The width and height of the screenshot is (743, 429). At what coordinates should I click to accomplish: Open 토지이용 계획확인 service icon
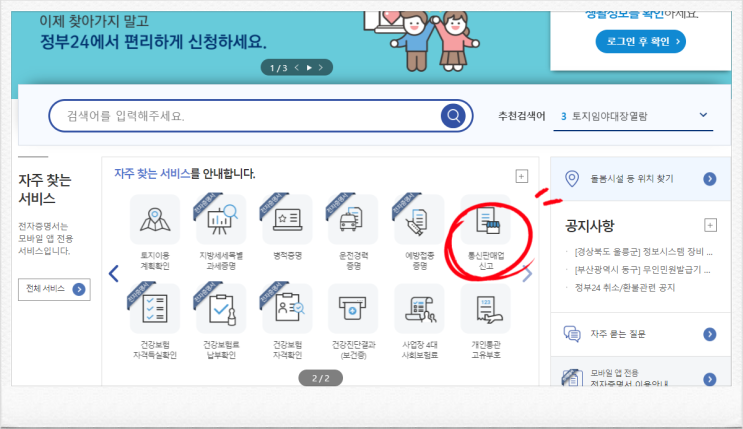154,220
